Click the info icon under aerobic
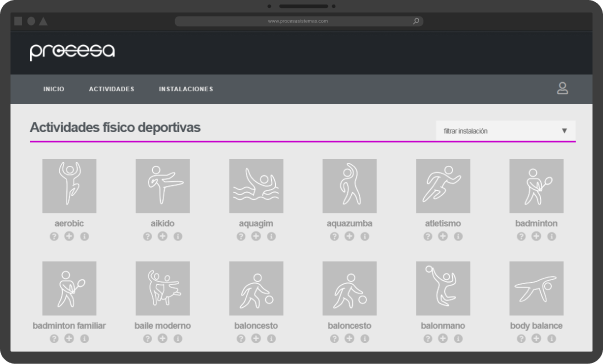603x364 pixels. 85,236
